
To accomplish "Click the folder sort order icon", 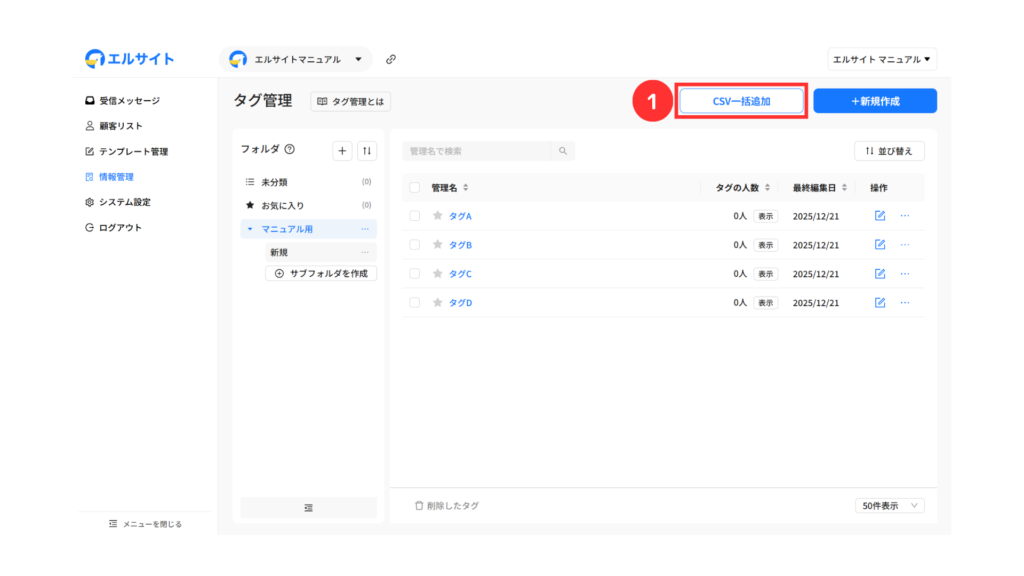I will tap(367, 150).
